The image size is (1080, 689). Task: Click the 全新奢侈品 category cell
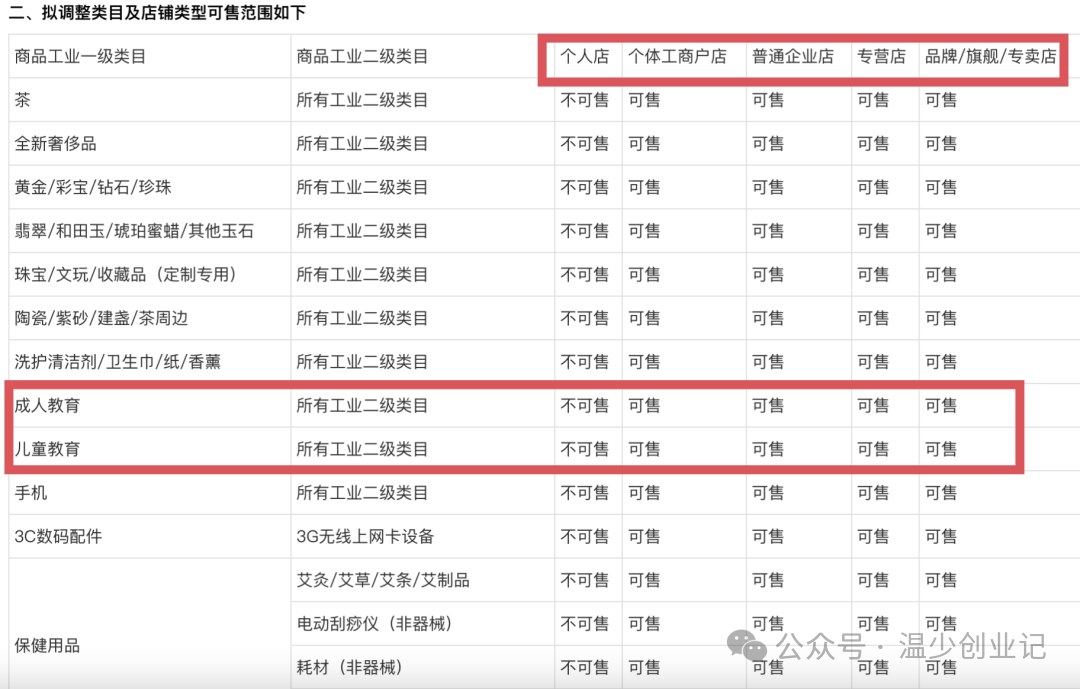coord(56,144)
